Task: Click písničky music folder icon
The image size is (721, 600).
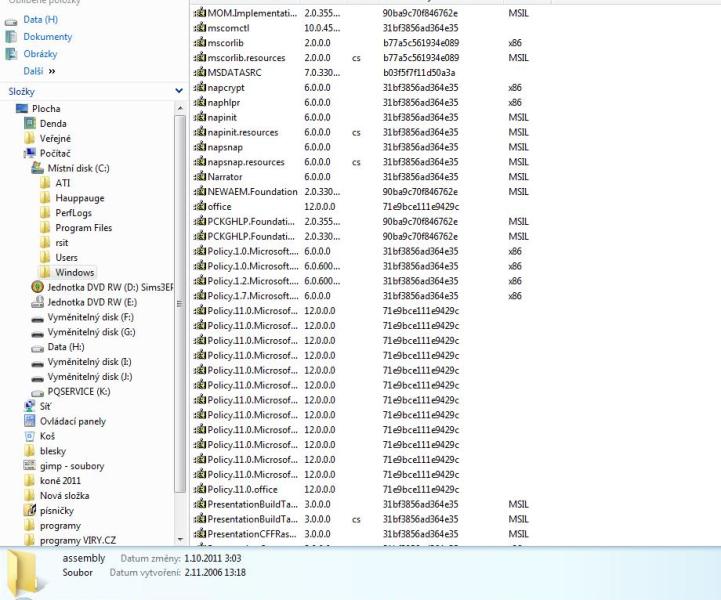Action: click(30, 510)
